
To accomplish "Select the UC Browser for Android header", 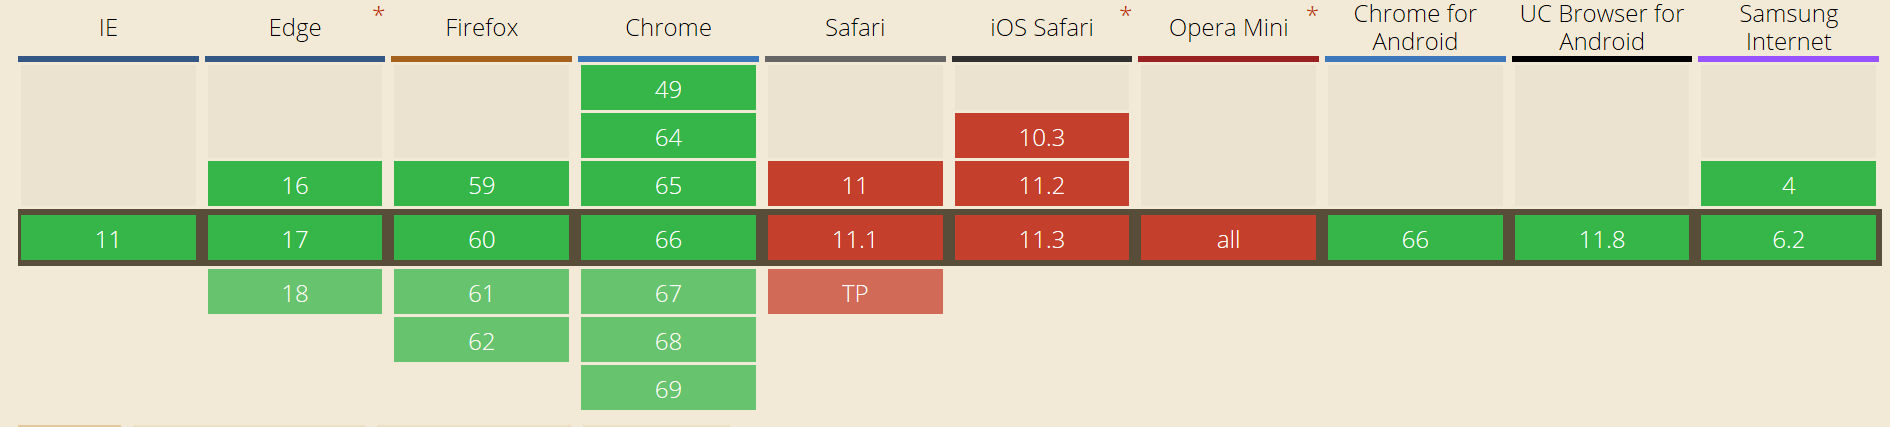I will 1601,28.
